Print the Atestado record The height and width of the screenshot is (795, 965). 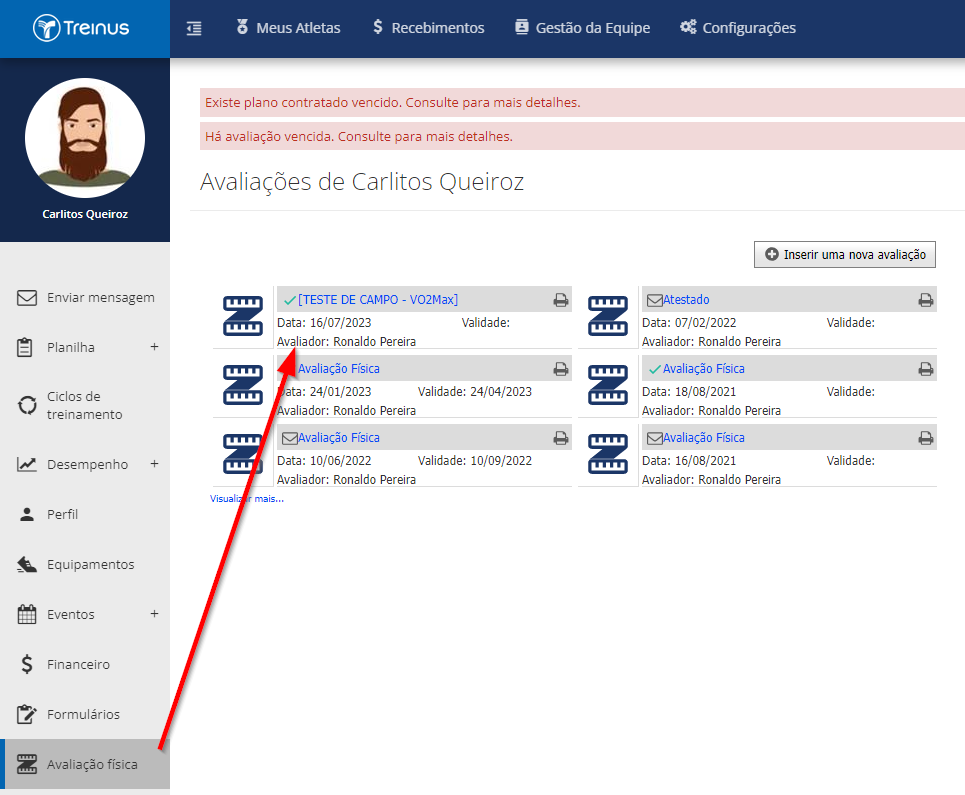click(x=926, y=300)
